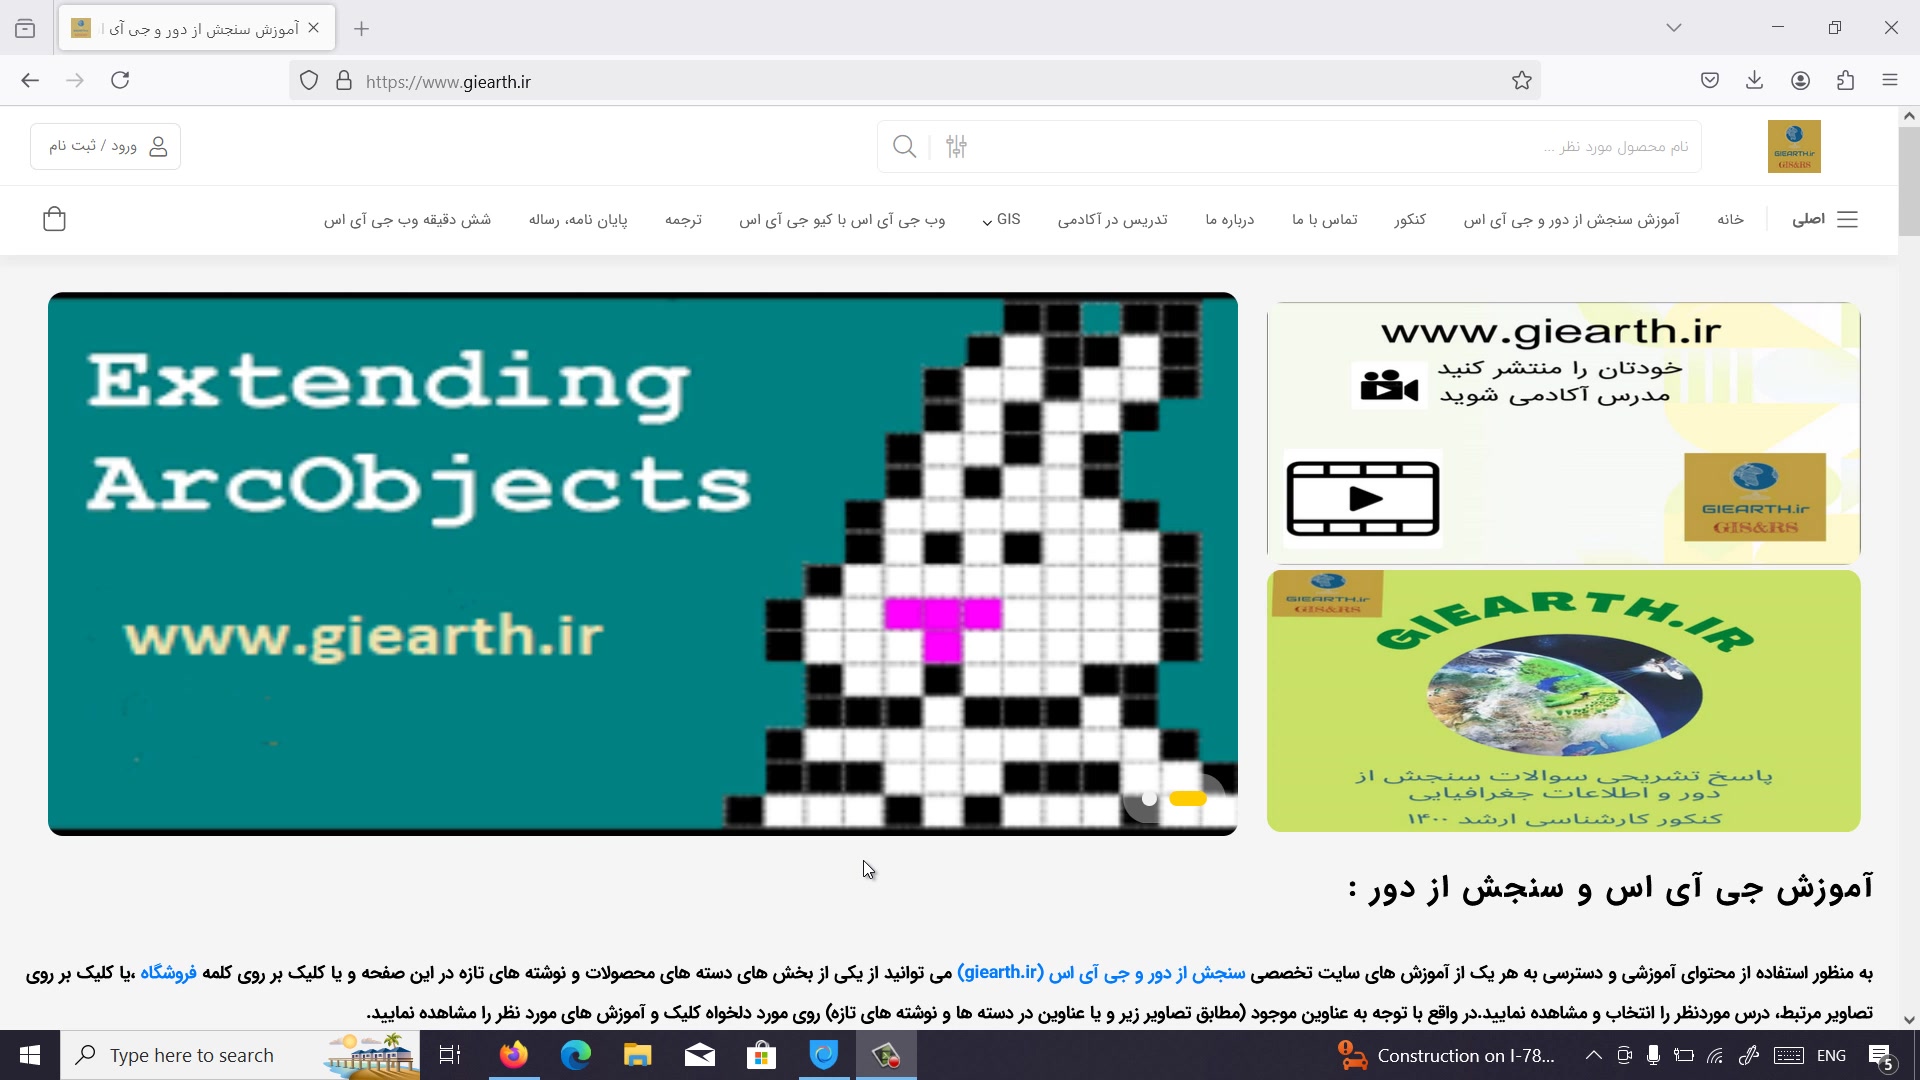The width and height of the screenshot is (1920, 1080).
Task: Click the GIEARTH site logo in header
Action: [1794, 146]
